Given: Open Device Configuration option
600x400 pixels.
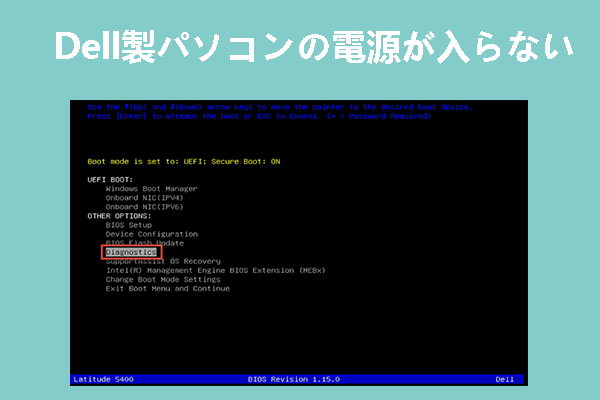Looking at the screenshot, I should pos(152,234).
